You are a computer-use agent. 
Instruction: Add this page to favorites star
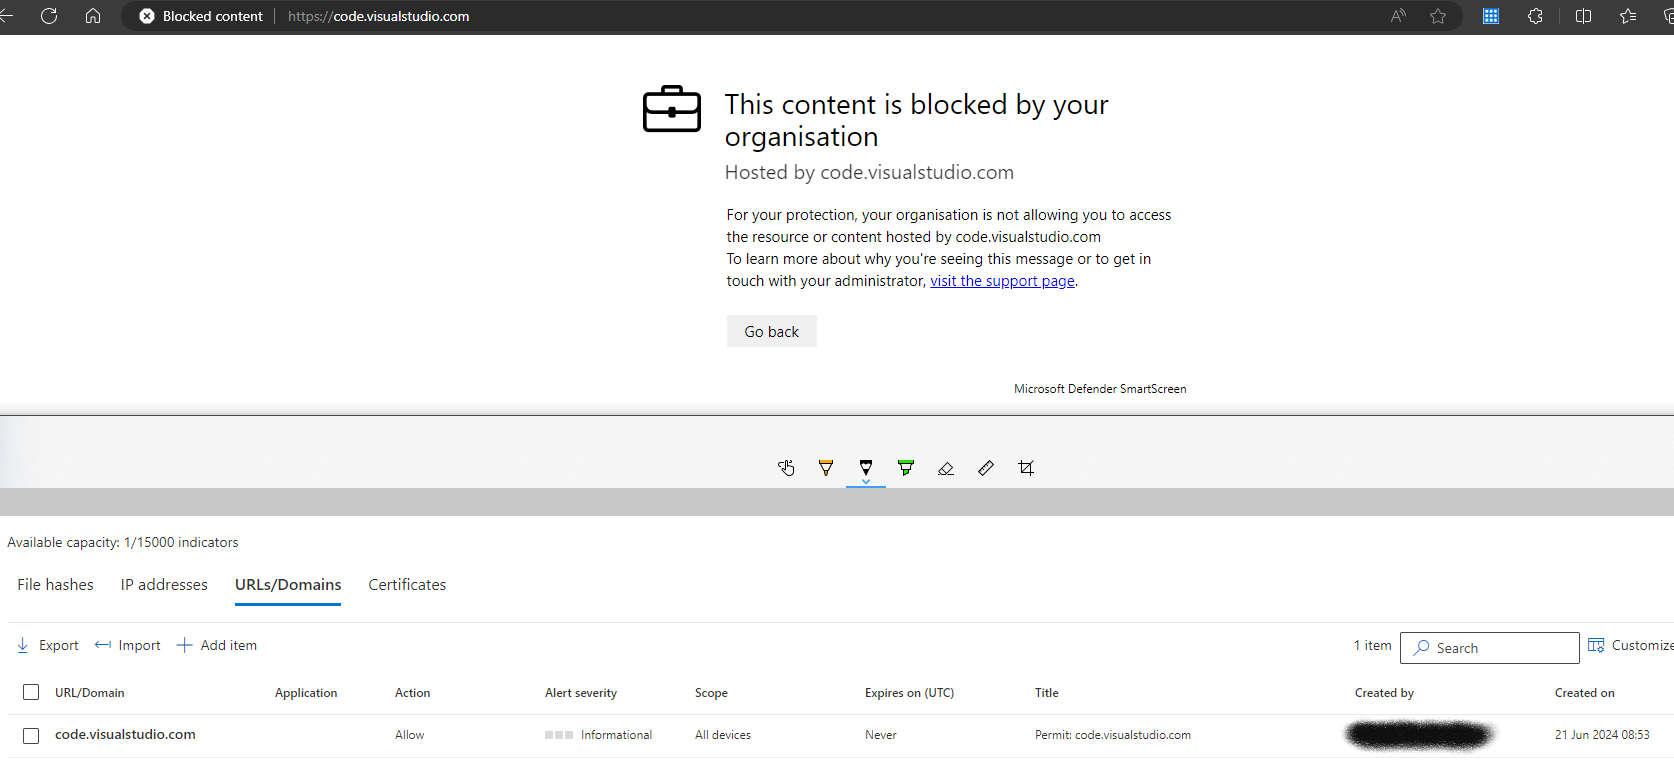(1438, 16)
